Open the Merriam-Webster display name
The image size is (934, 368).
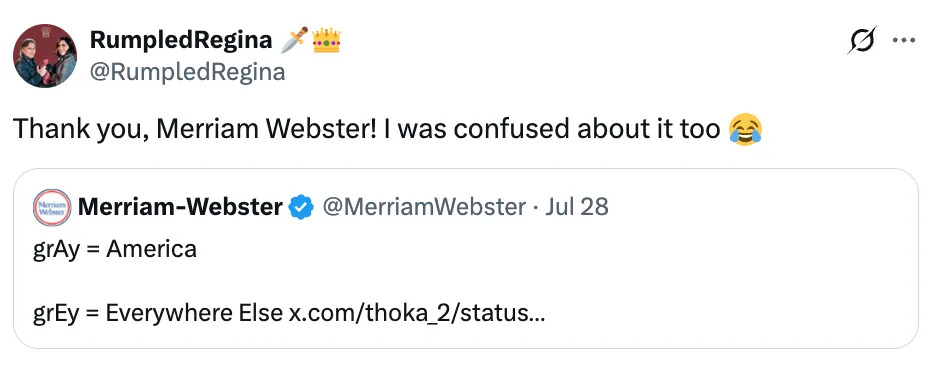coord(180,207)
